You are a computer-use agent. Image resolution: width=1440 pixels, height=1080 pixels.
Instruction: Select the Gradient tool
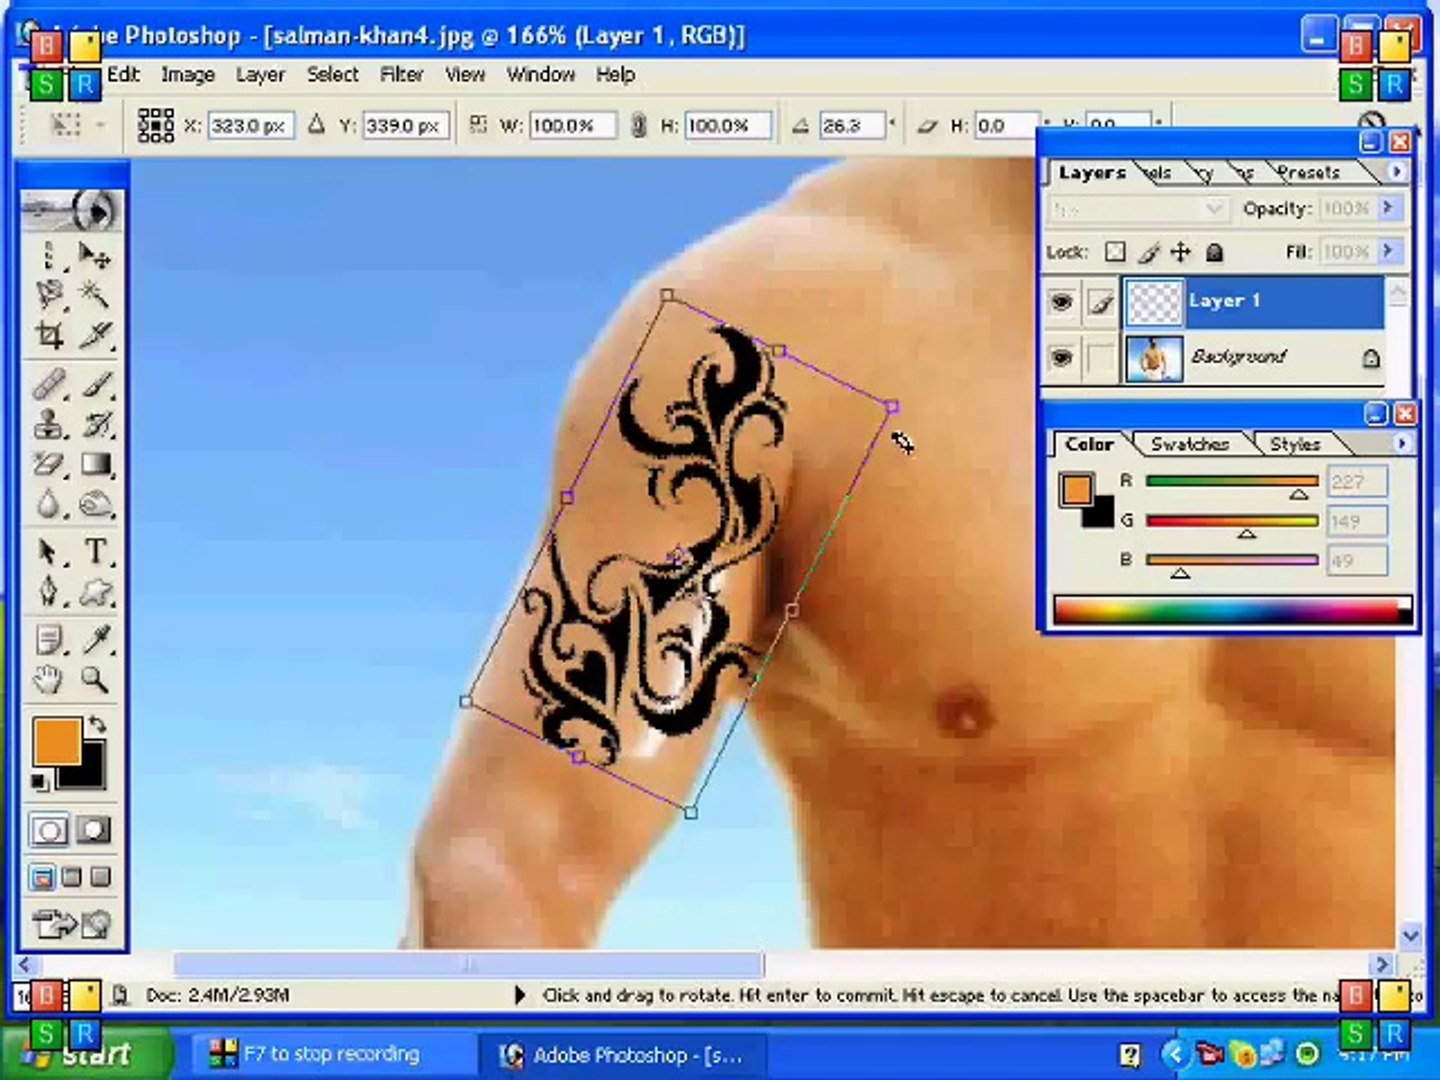click(96, 465)
